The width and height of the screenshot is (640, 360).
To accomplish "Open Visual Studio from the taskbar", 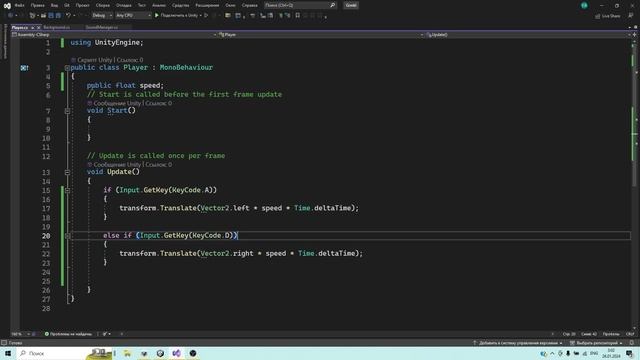I will 176,353.
